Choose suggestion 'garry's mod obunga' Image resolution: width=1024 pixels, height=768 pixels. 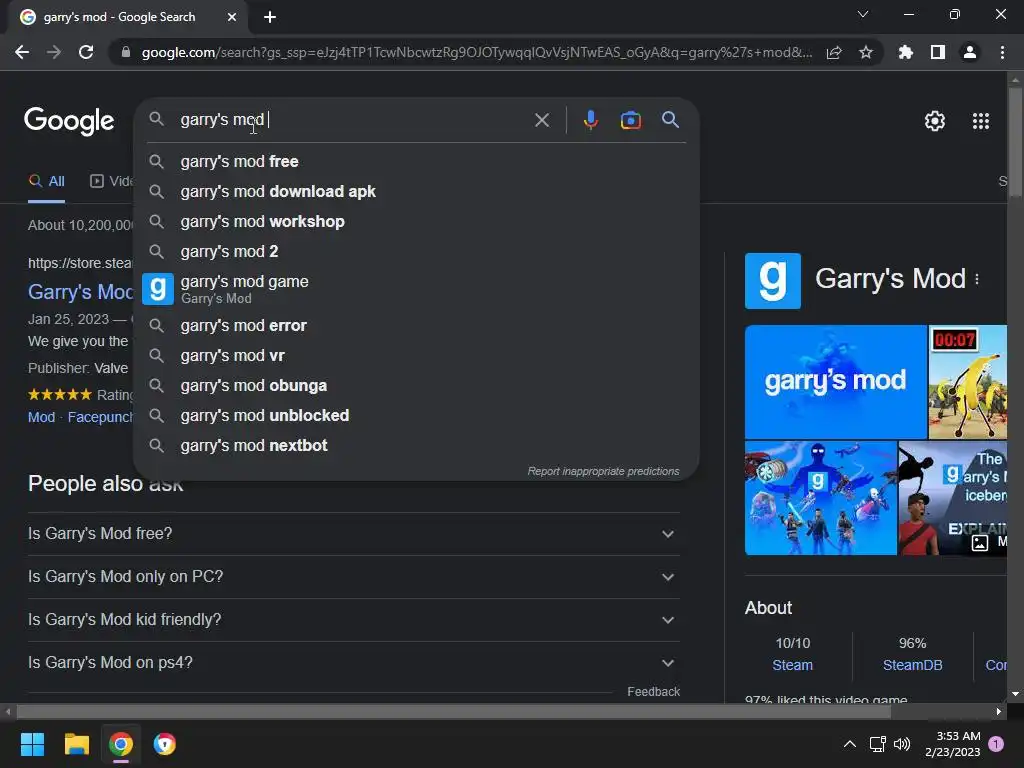[x=416, y=385]
